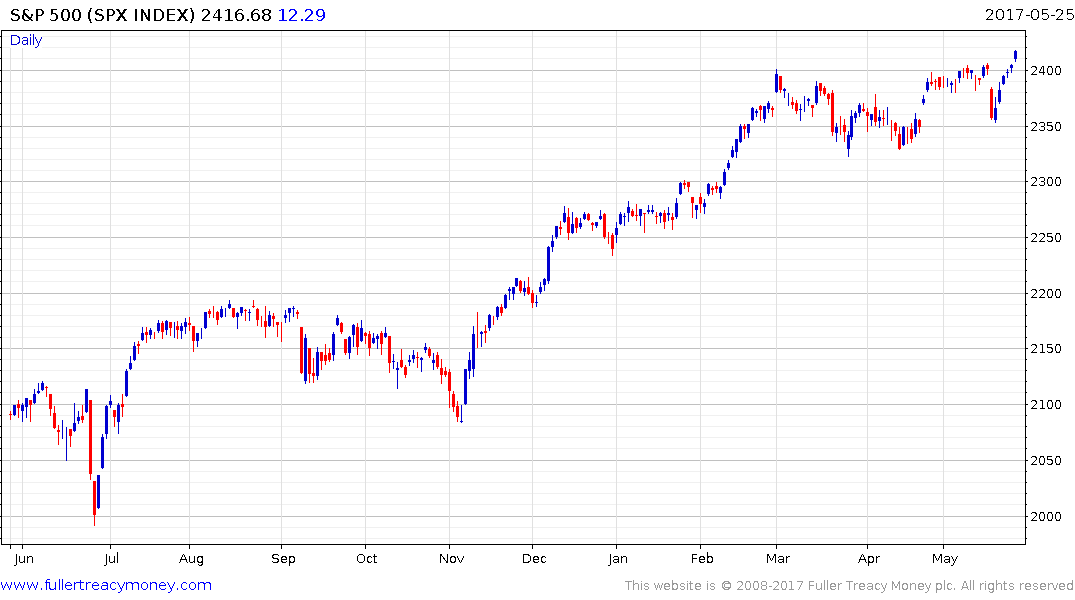This screenshot has width=1075, height=600.
Task: Click the 'Jul' month axis label
Action: [x=111, y=559]
